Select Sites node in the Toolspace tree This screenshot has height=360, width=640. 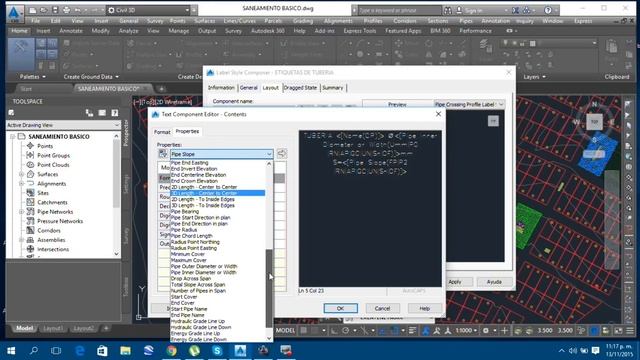[x=43, y=193]
